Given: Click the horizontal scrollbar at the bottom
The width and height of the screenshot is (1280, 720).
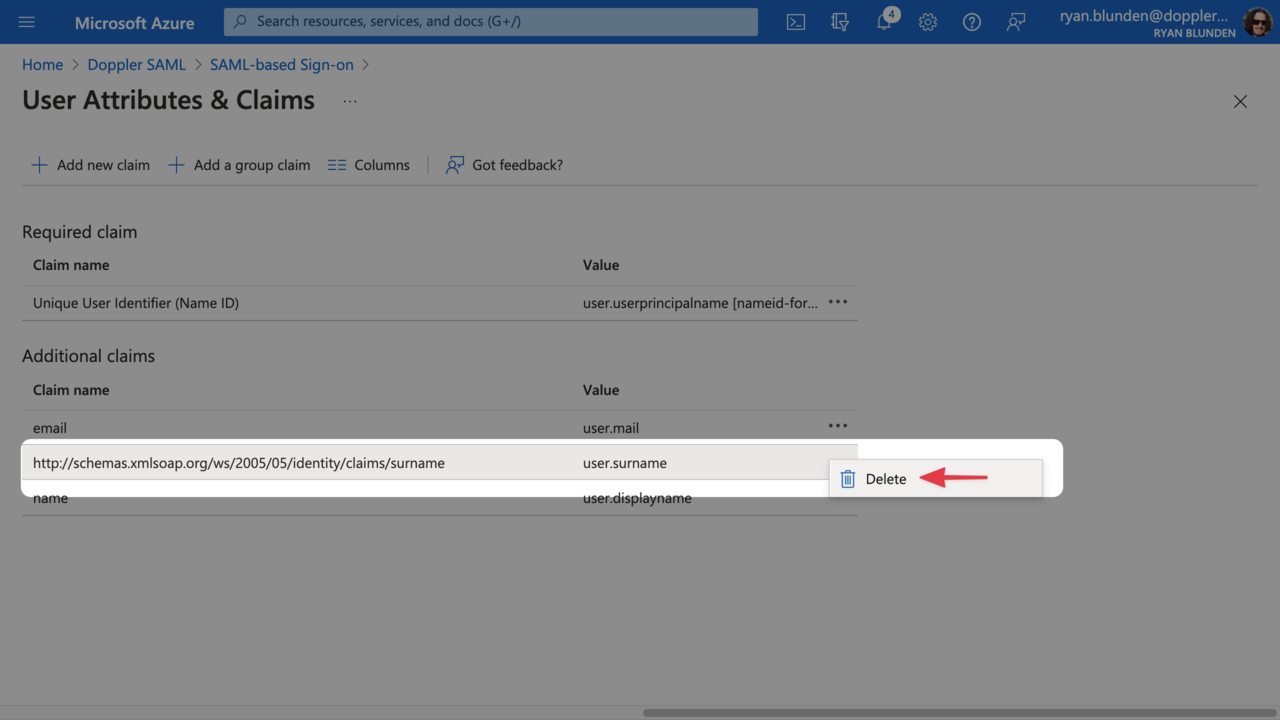Looking at the screenshot, I should (960, 713).
